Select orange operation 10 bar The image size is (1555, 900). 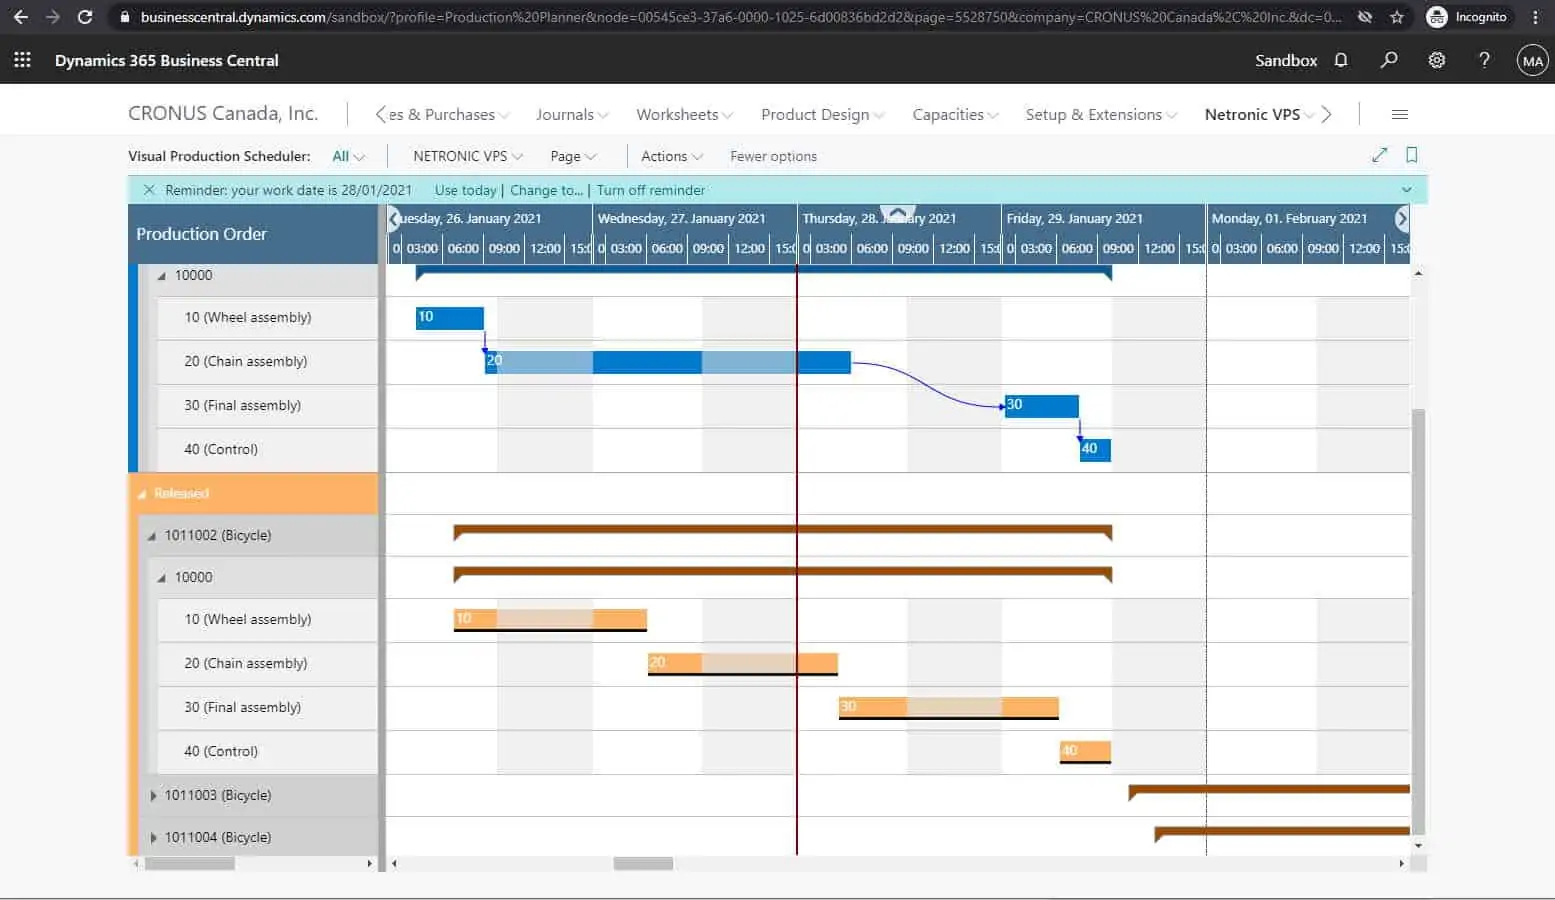pyautogui.click(x=550, y=620)
